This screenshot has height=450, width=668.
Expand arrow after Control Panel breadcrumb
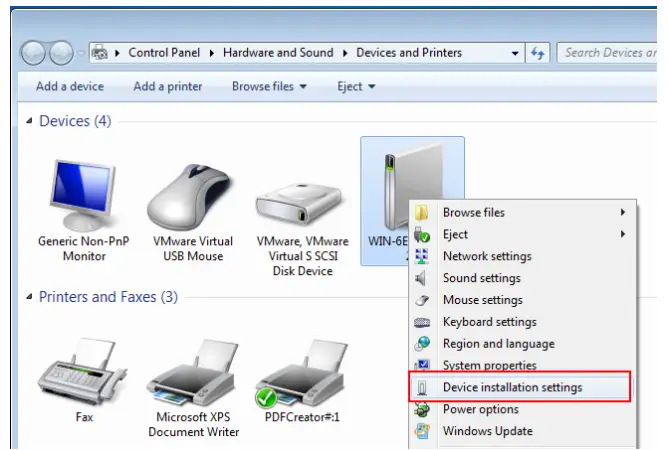pos(212,53)
